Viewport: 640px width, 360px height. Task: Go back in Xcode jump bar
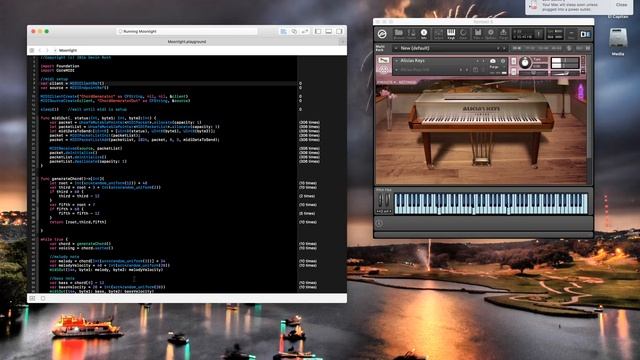click(x=40, y=50)
